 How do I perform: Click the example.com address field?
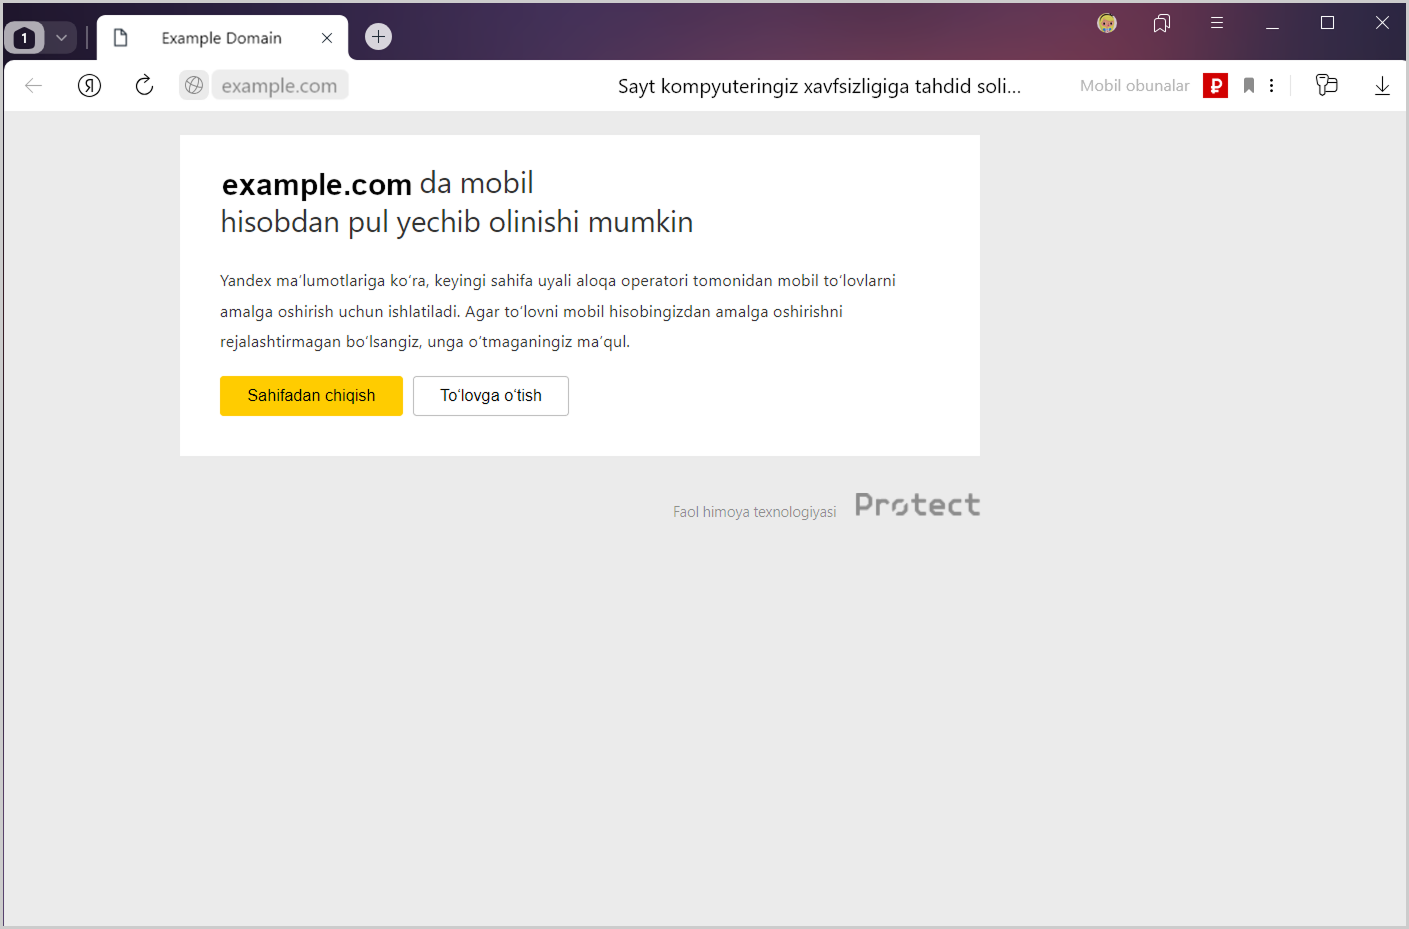[279, 86]
